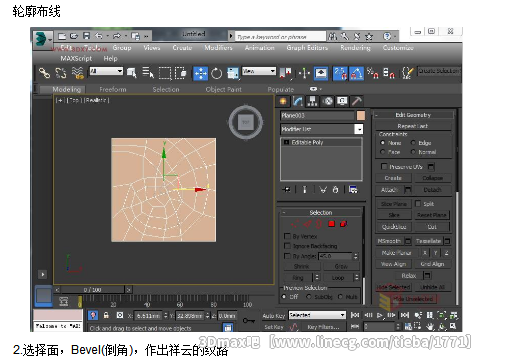Select the Select and Scale tool
Viewport: 511px width, 361px height.
[x=233, y=73]
